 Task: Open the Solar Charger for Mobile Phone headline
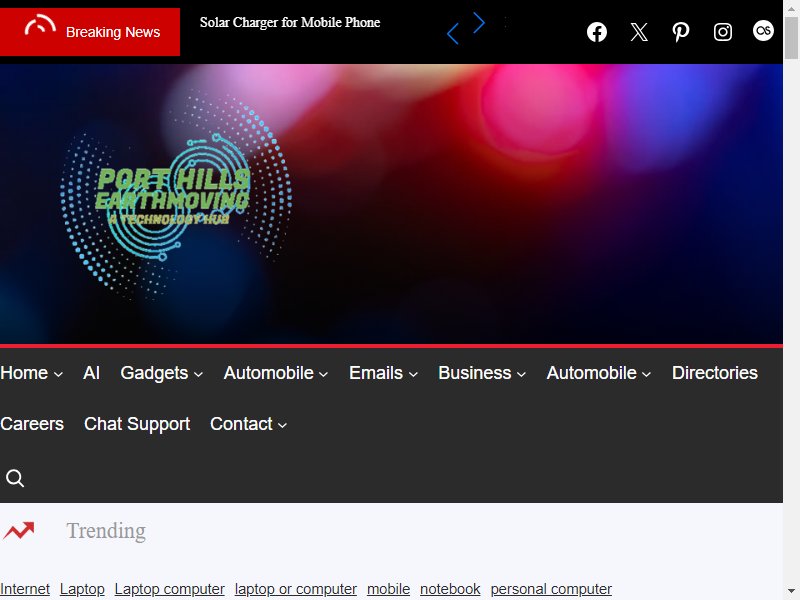point(290,22)
